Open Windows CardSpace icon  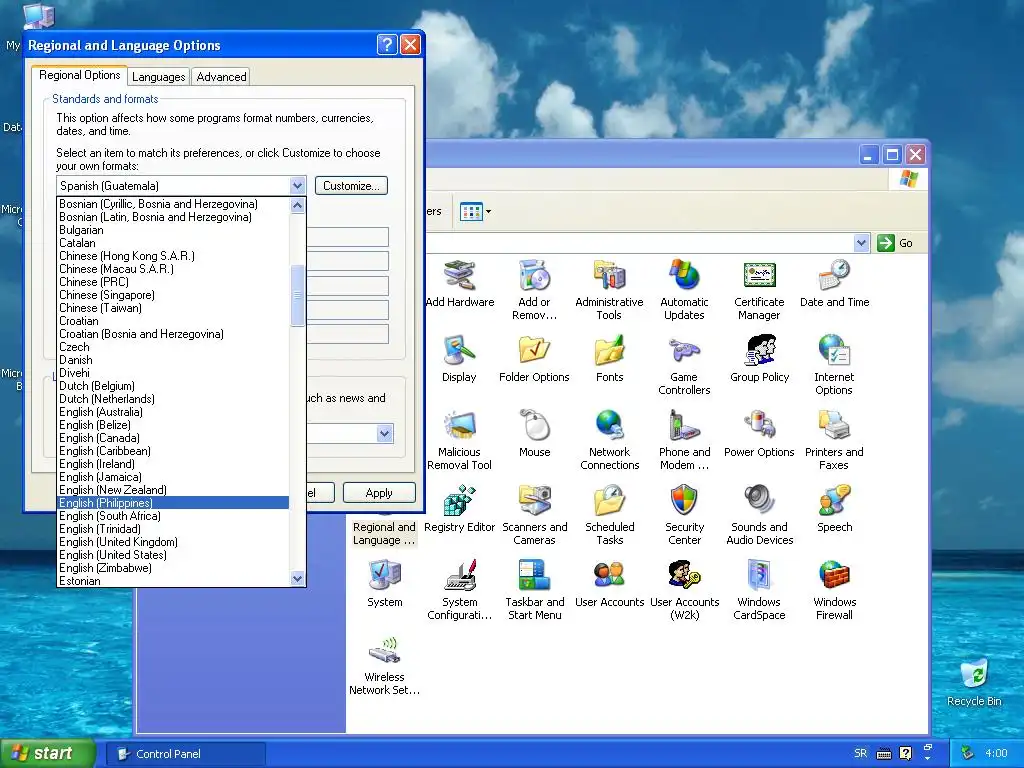[x=759, y=590]
